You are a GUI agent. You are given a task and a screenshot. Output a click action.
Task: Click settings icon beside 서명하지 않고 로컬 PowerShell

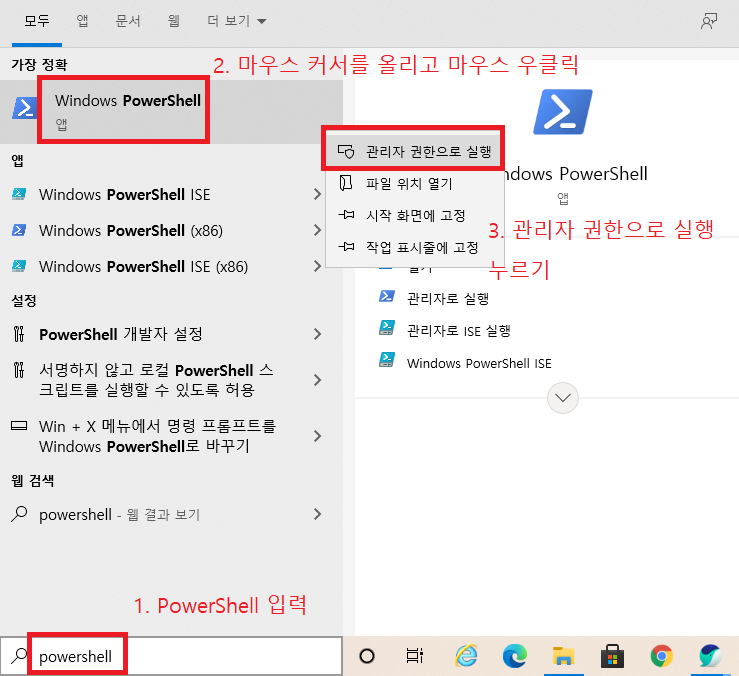coord(19,370)
